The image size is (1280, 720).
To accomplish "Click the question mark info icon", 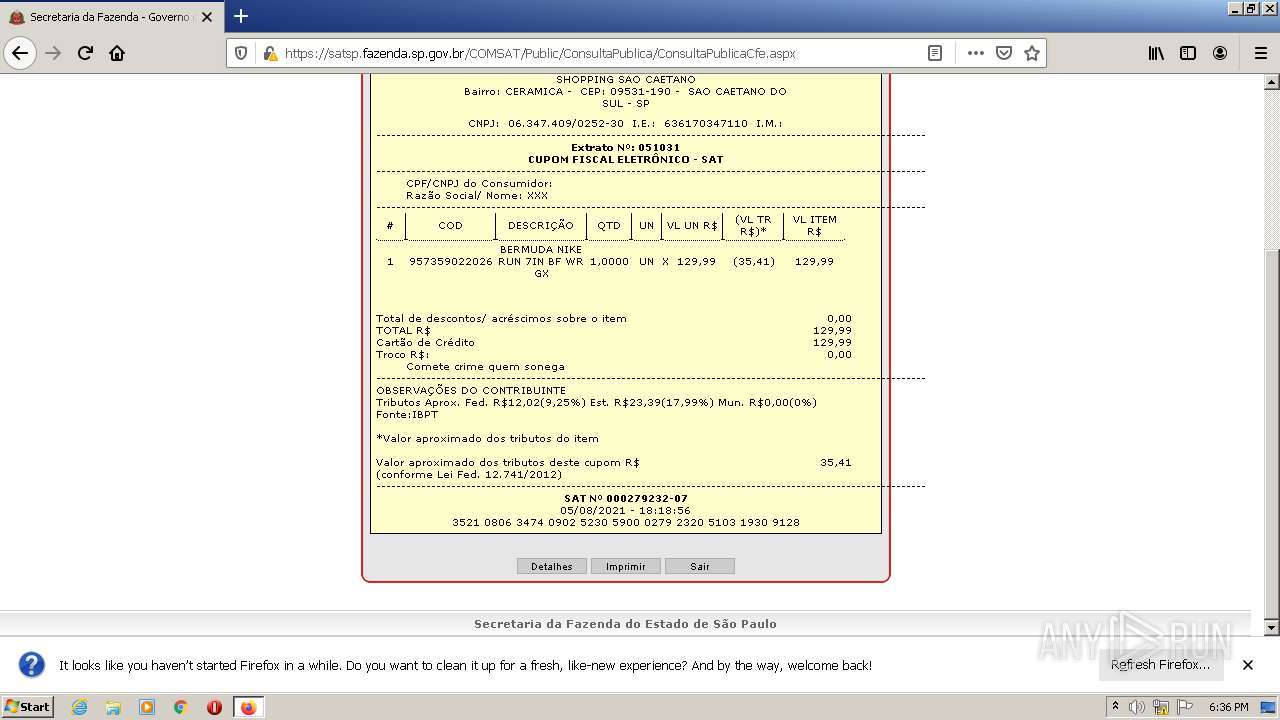I will pos(32,665).
